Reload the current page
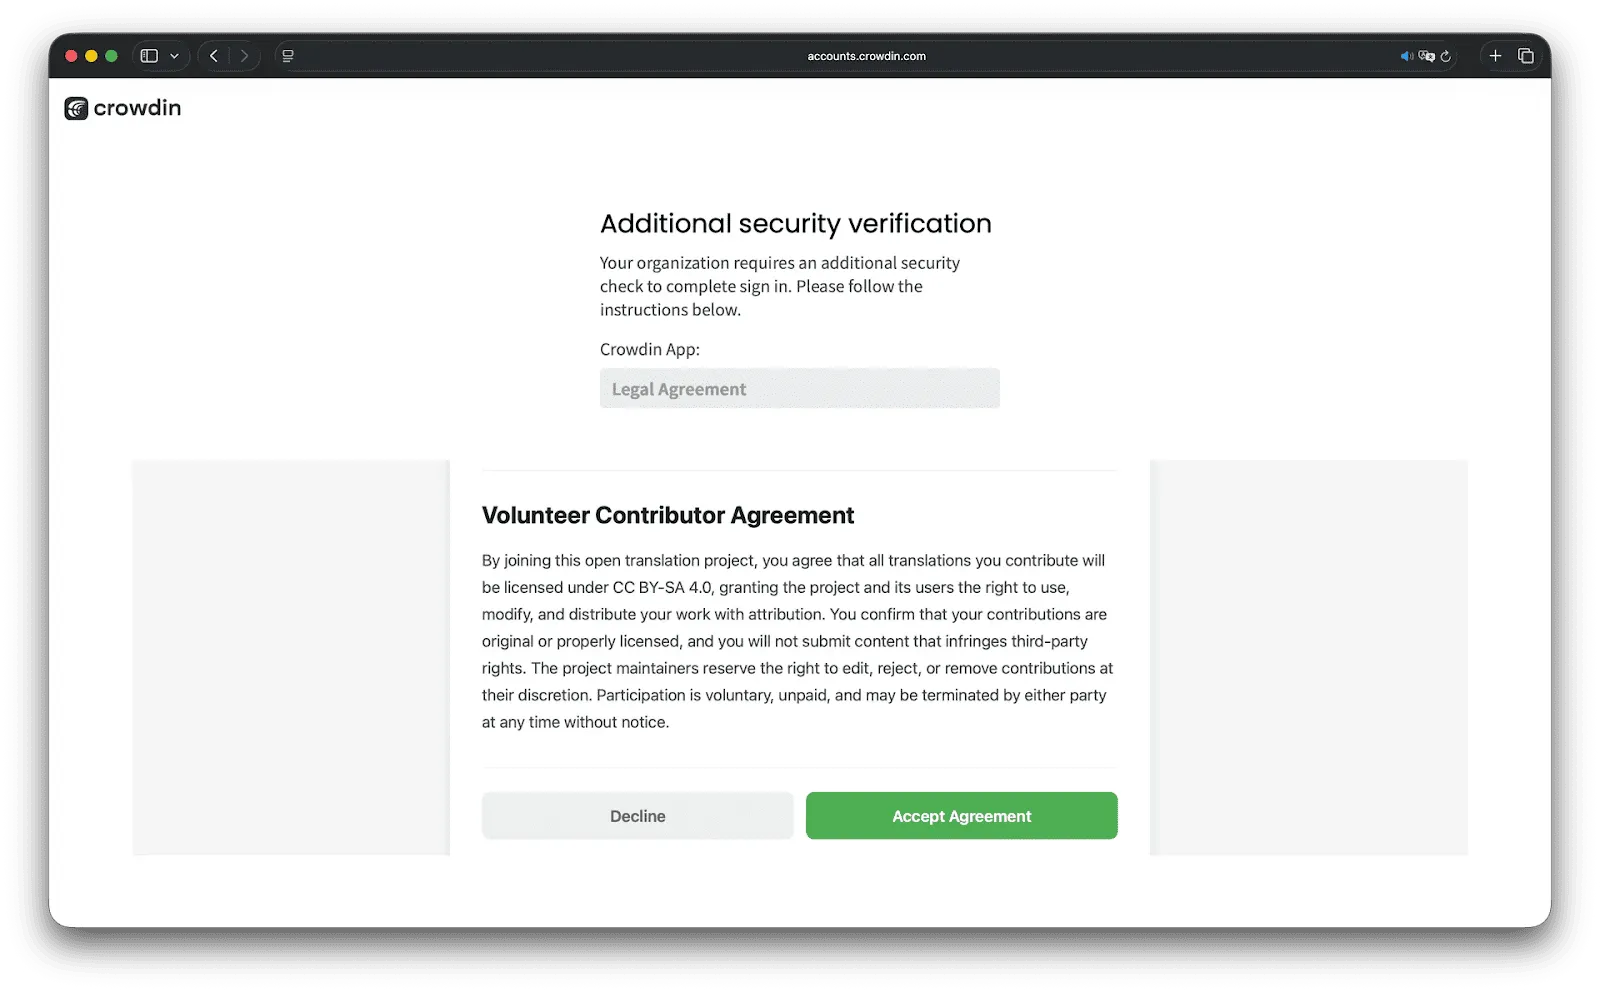The width and height of the screenshot is (1600, 992). (1445, 56)
